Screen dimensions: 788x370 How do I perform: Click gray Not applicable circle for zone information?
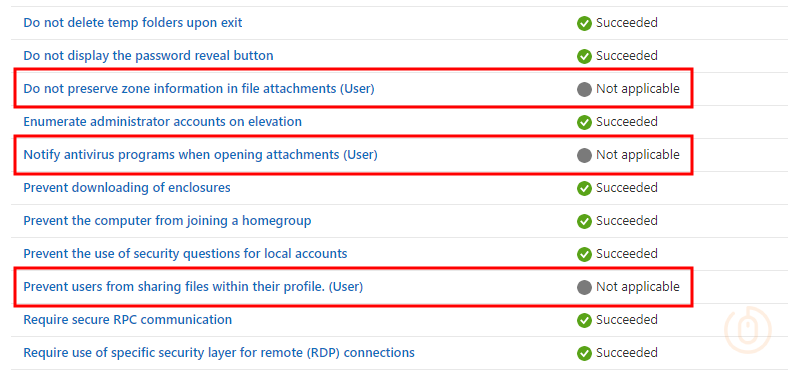(584, 89)
